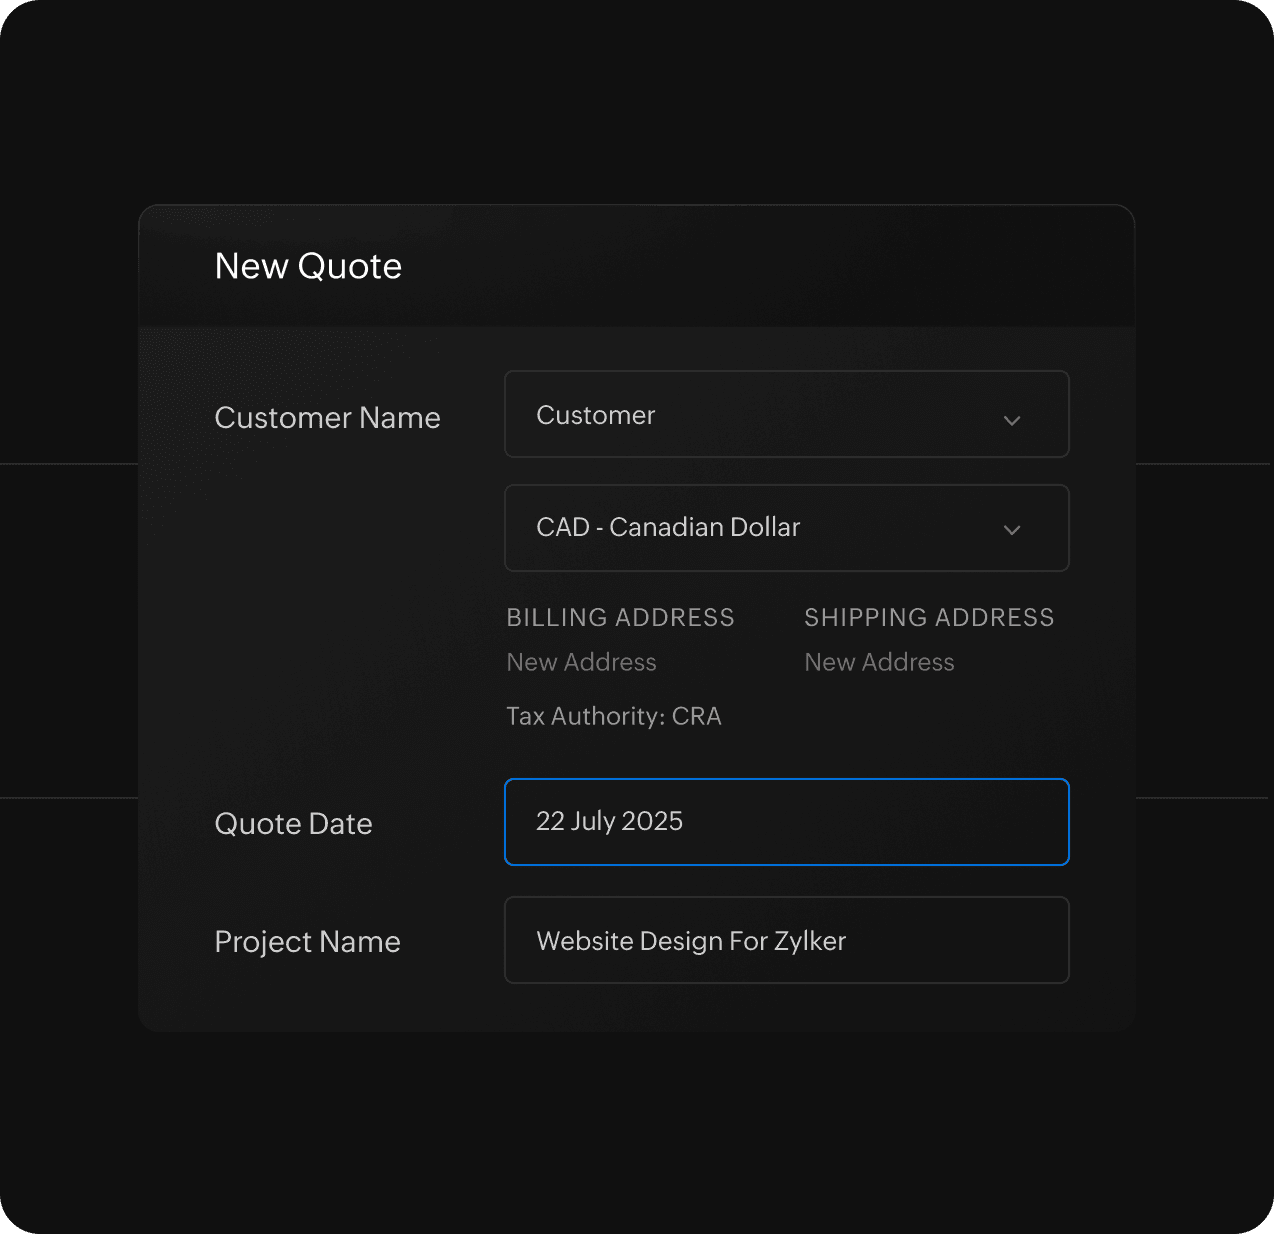
Task: Expand the CAD - Canadian Dollar currency dropdown
Action: click(786, 528)
